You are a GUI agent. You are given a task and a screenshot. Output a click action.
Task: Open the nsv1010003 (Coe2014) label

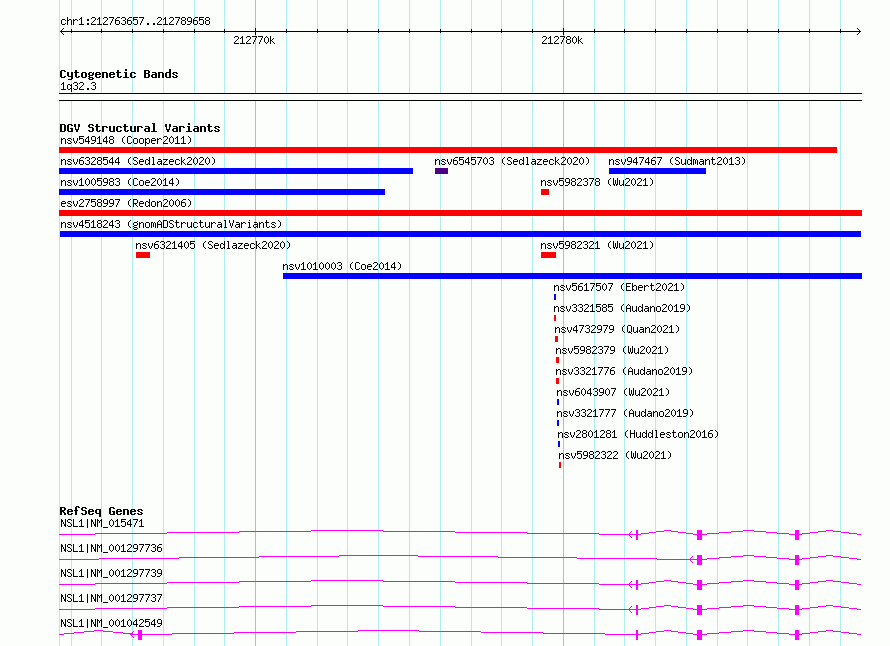[x=342, y=266]
